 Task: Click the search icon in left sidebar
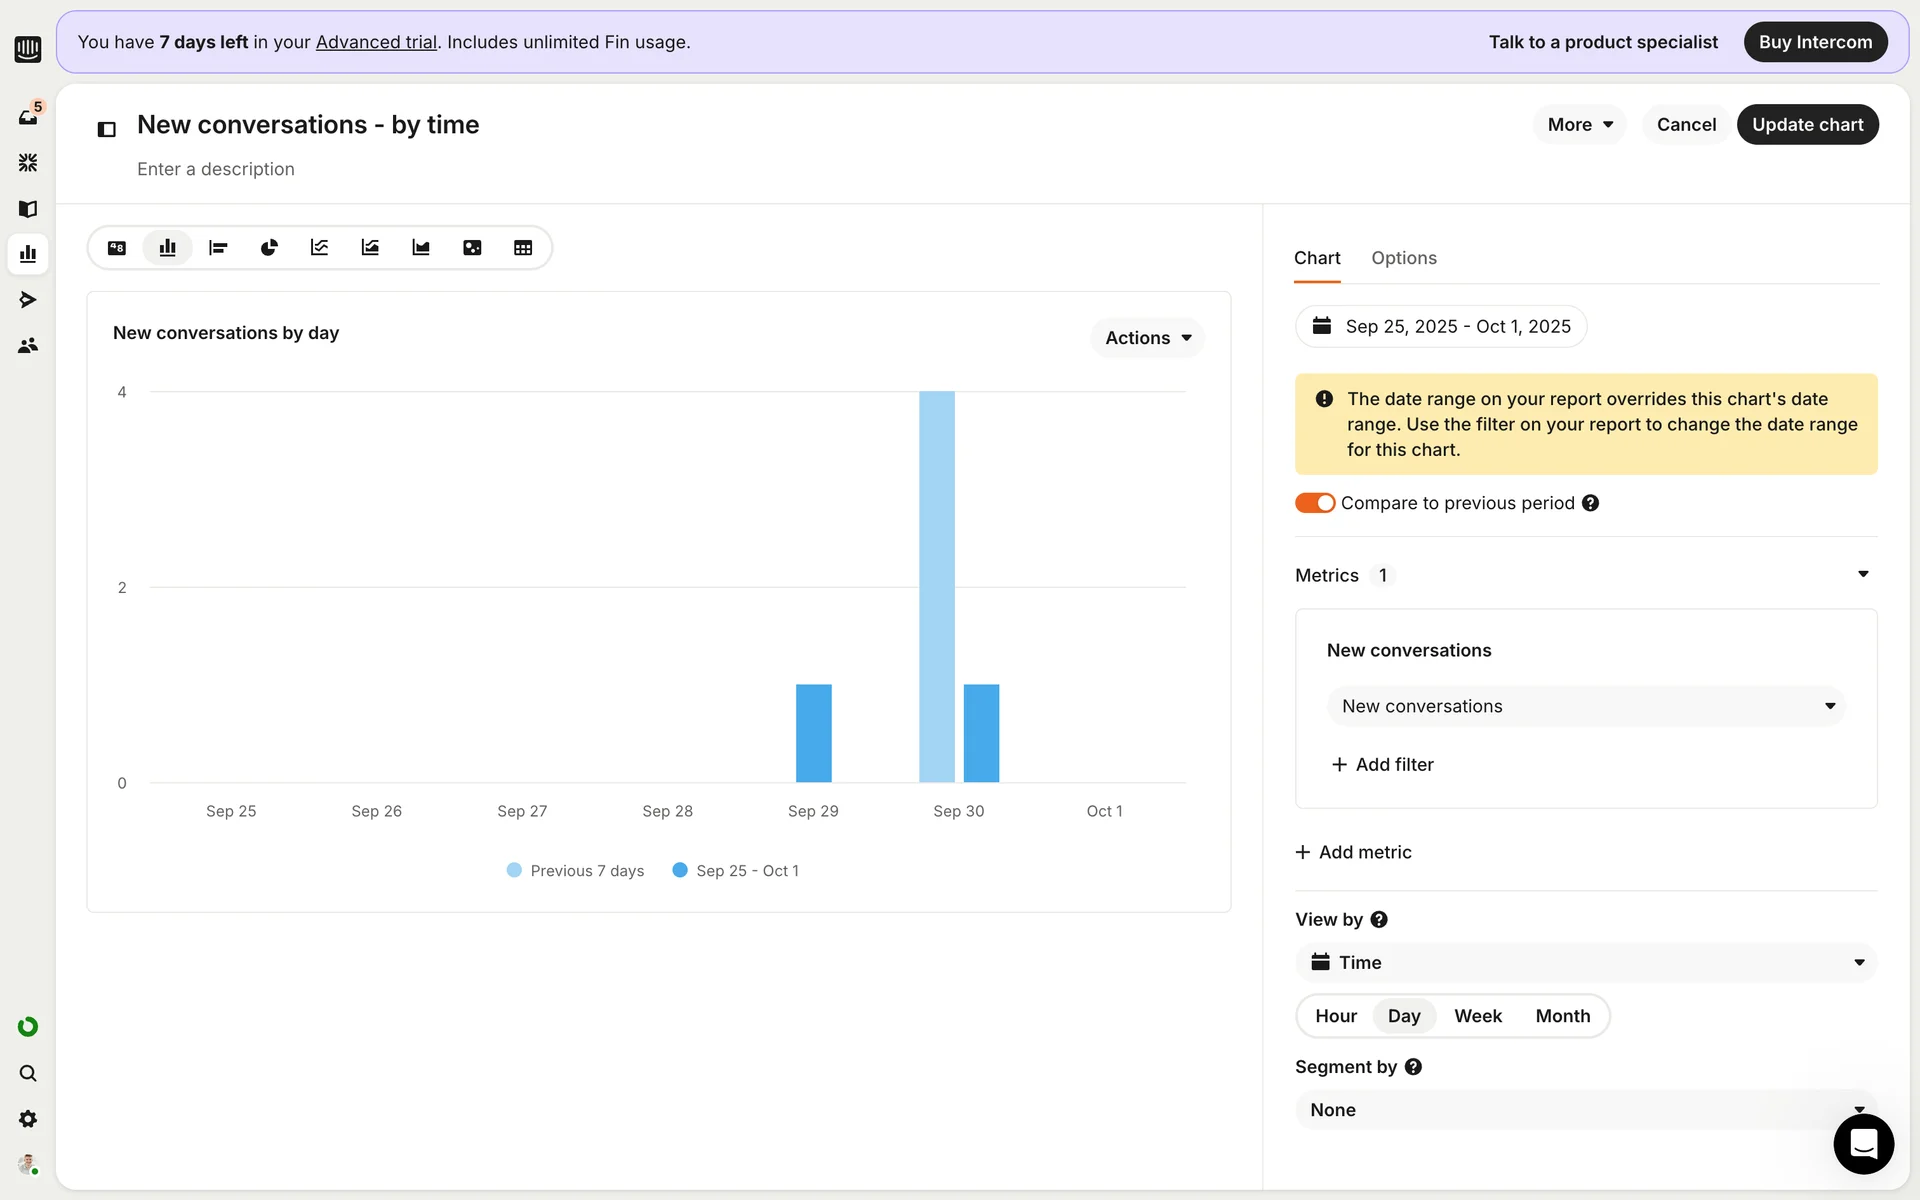point(28,1073)
